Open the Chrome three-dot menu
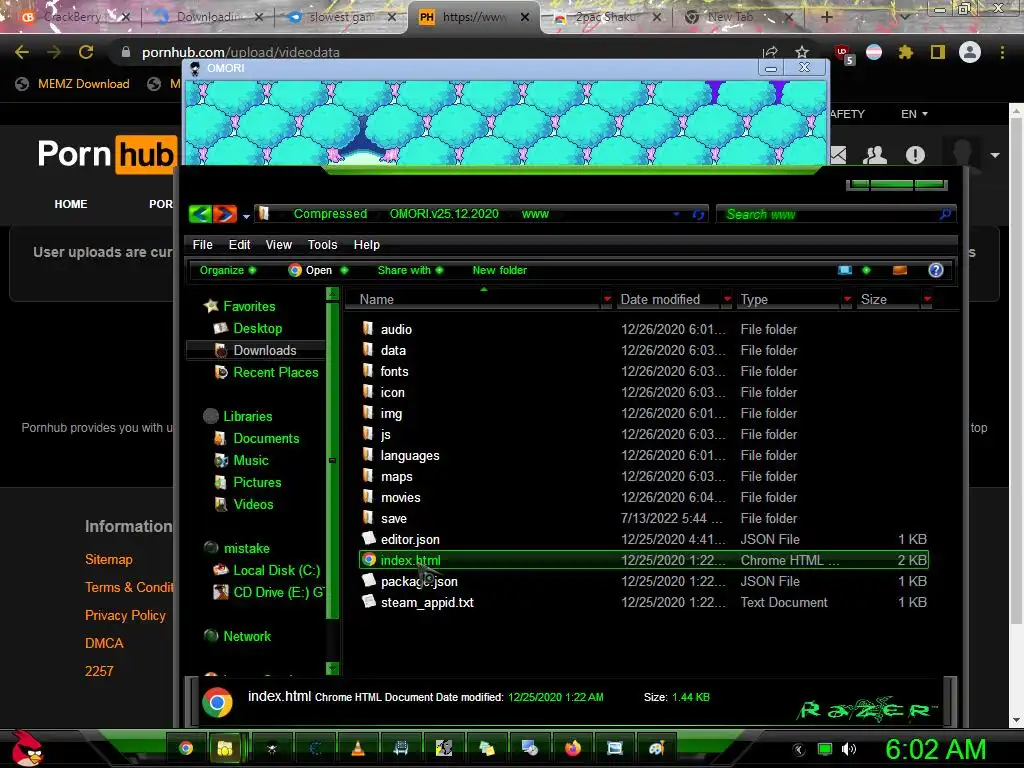 point(1002,52)
